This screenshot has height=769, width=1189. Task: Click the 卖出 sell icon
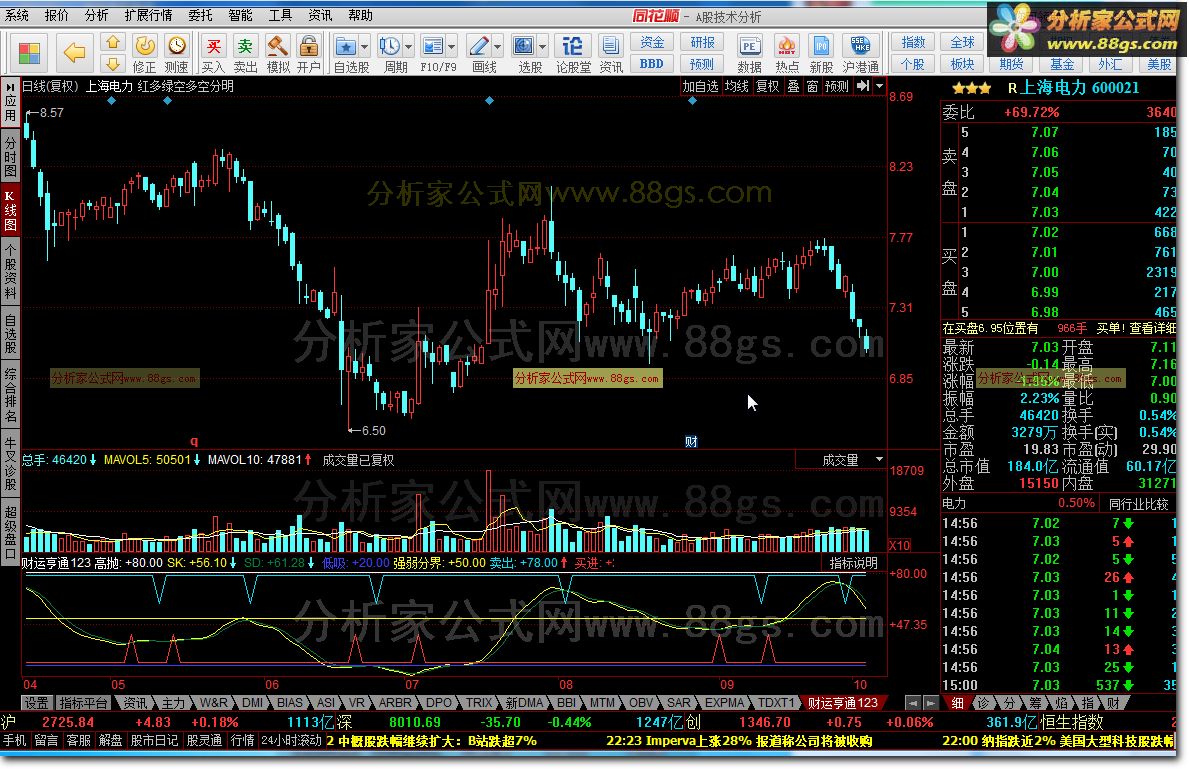tap(245, 54)
